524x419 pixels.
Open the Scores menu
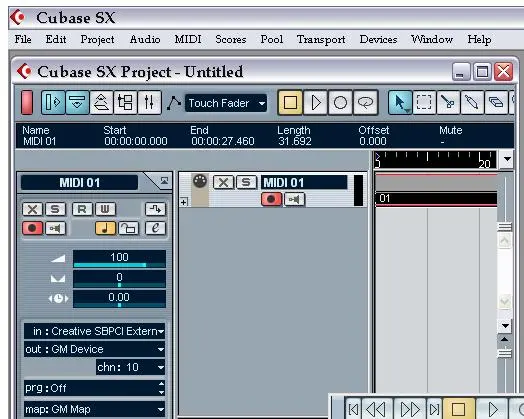tap(231, 39)
